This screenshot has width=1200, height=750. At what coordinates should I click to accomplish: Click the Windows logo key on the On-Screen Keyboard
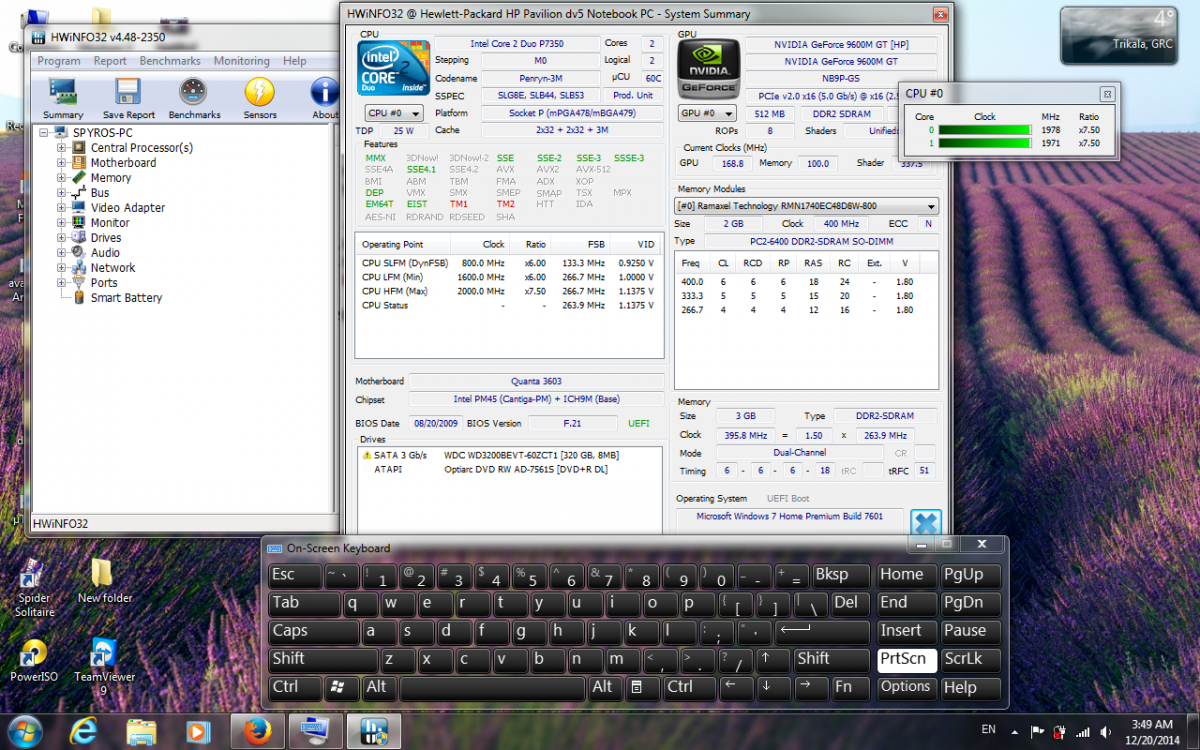point(338,688)
